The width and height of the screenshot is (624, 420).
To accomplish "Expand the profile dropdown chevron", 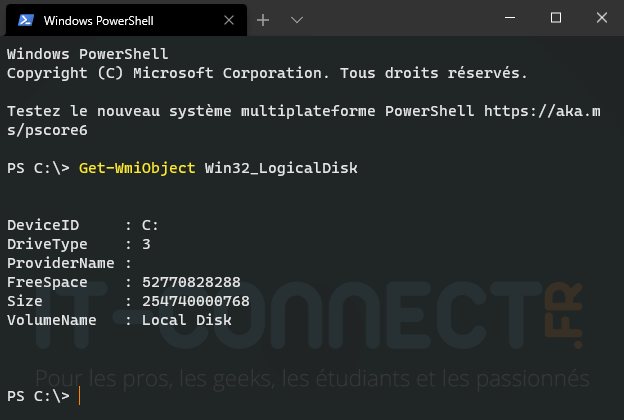I will click(x=297, y=19).
